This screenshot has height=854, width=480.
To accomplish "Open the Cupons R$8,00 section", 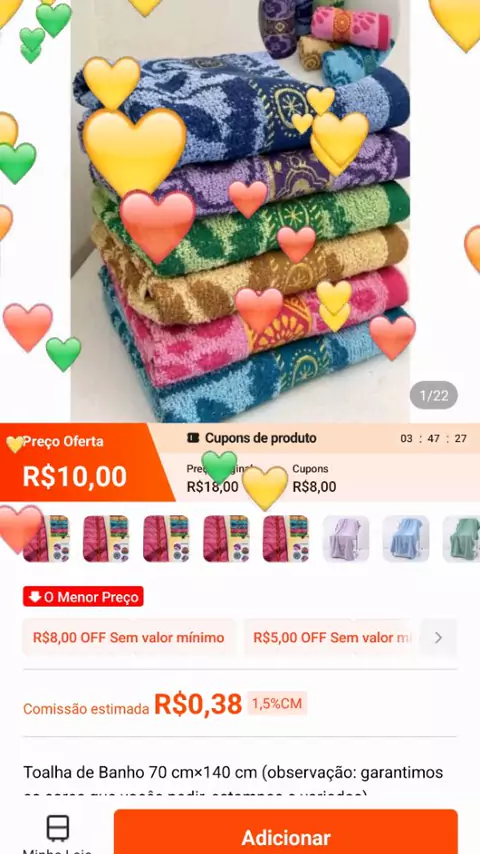I will [314, 478].
